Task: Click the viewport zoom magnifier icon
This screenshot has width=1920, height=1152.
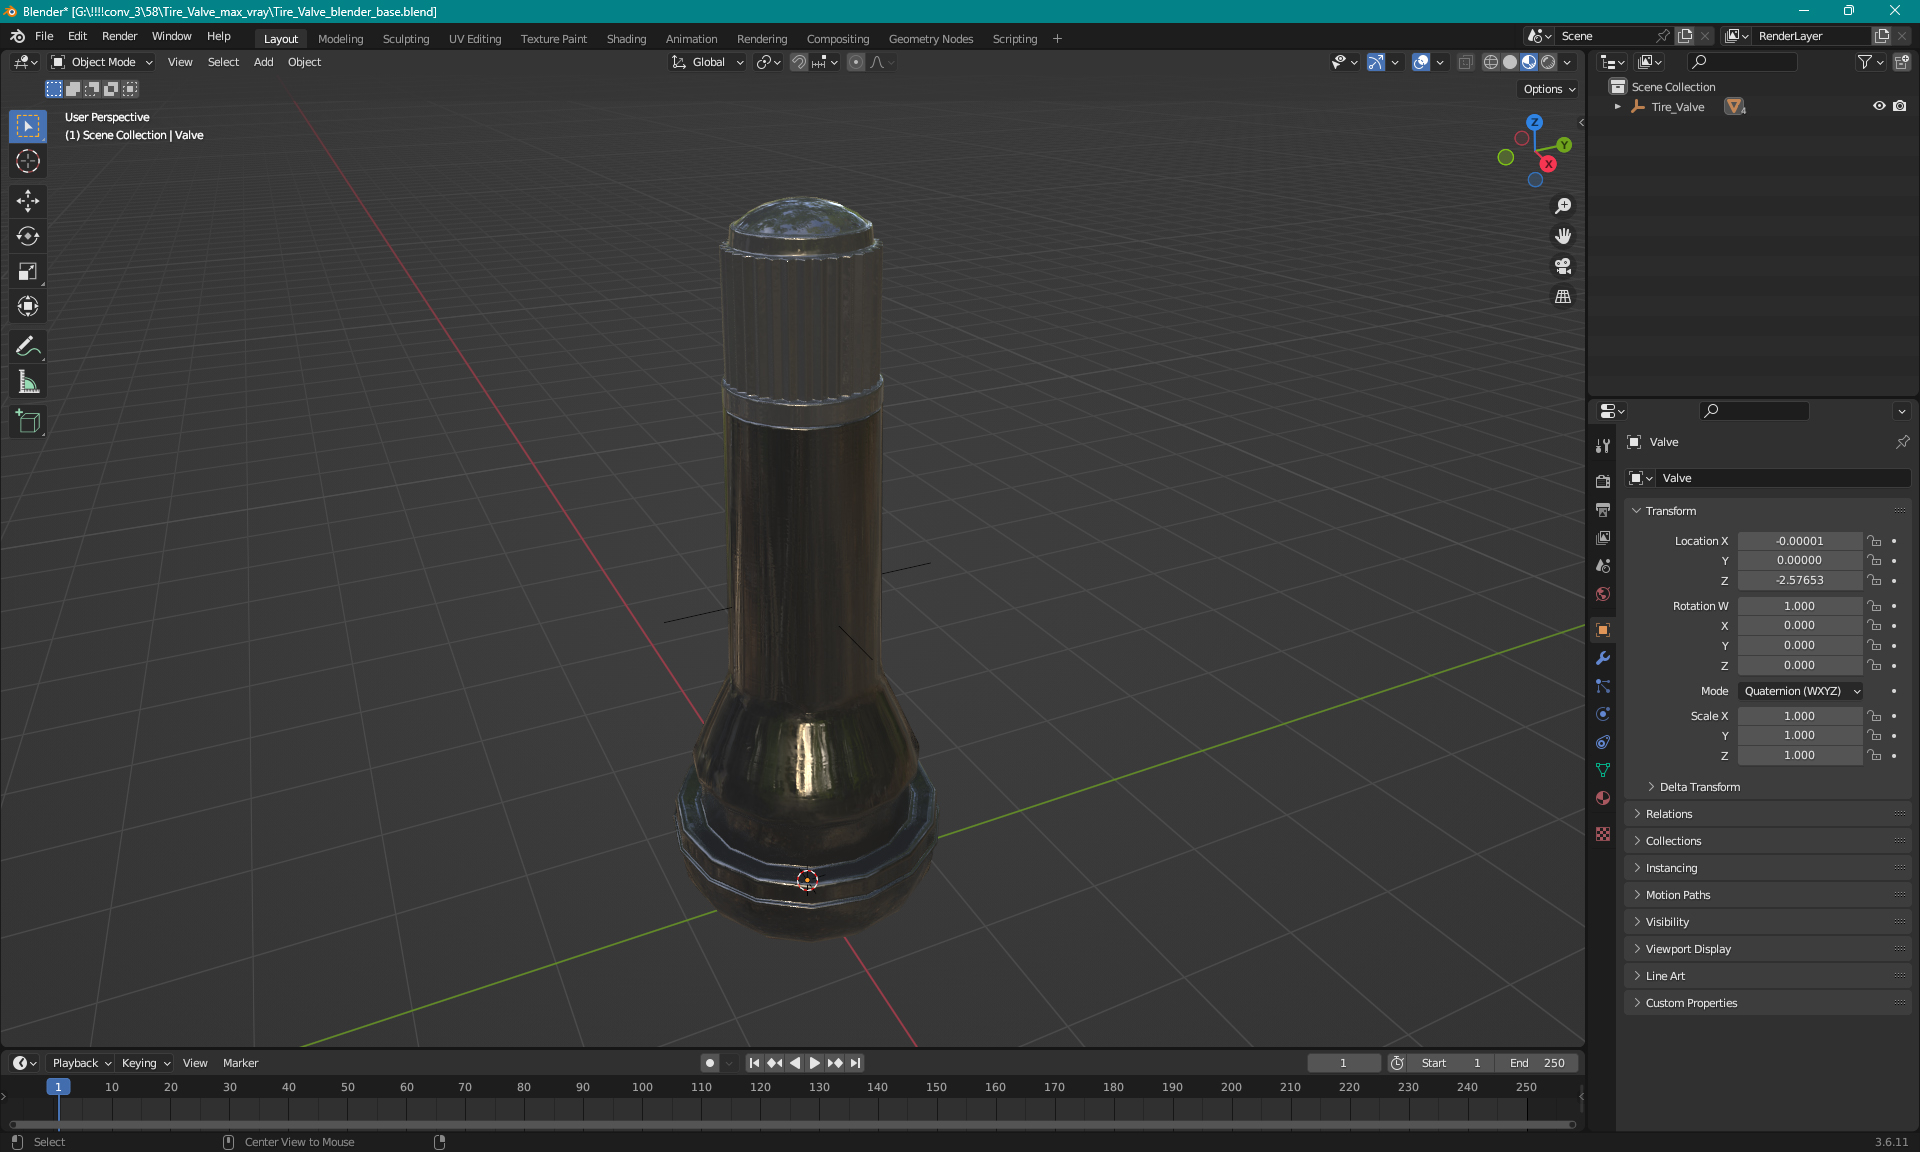Action: point(1563,206)
